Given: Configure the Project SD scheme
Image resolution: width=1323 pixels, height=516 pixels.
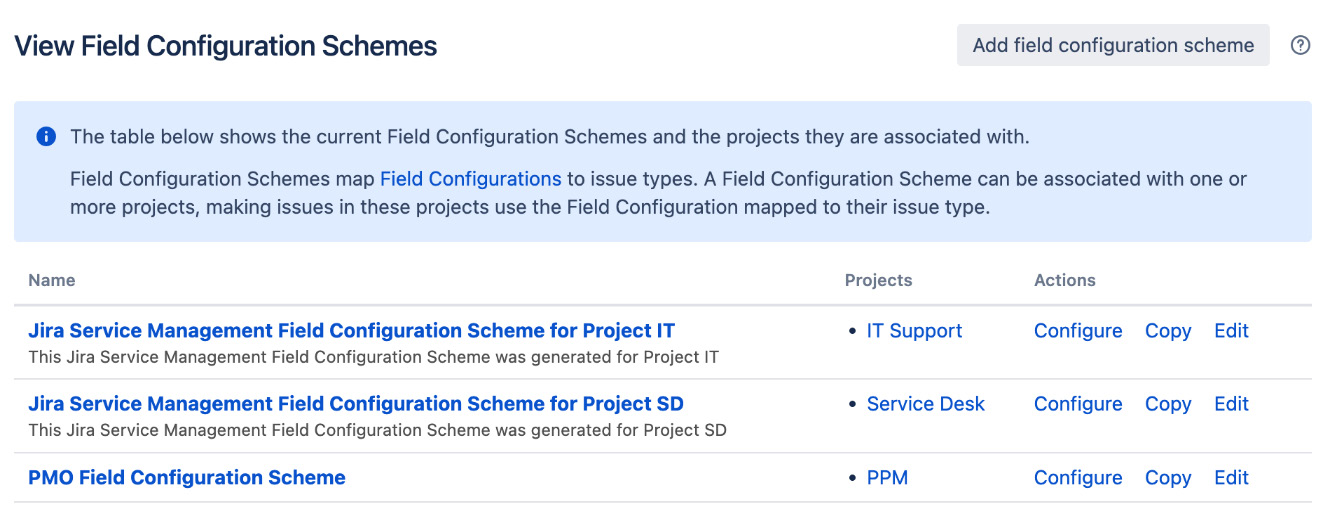Looking at the screenshot, I should tap(1078, 404).
